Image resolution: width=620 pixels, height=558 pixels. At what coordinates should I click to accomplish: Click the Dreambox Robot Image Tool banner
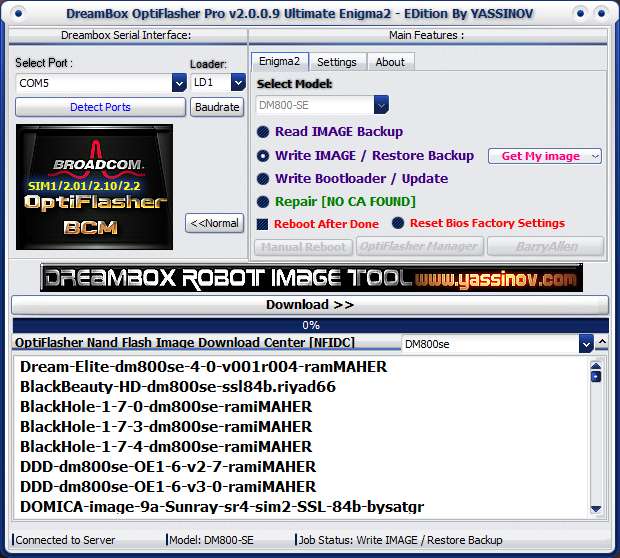point(311,278)
